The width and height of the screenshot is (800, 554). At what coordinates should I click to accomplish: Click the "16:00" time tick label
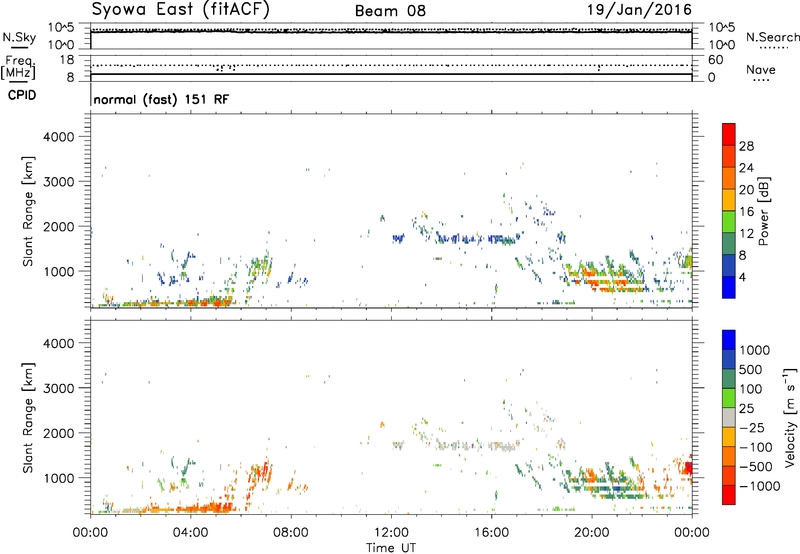[x=491, y=533]
